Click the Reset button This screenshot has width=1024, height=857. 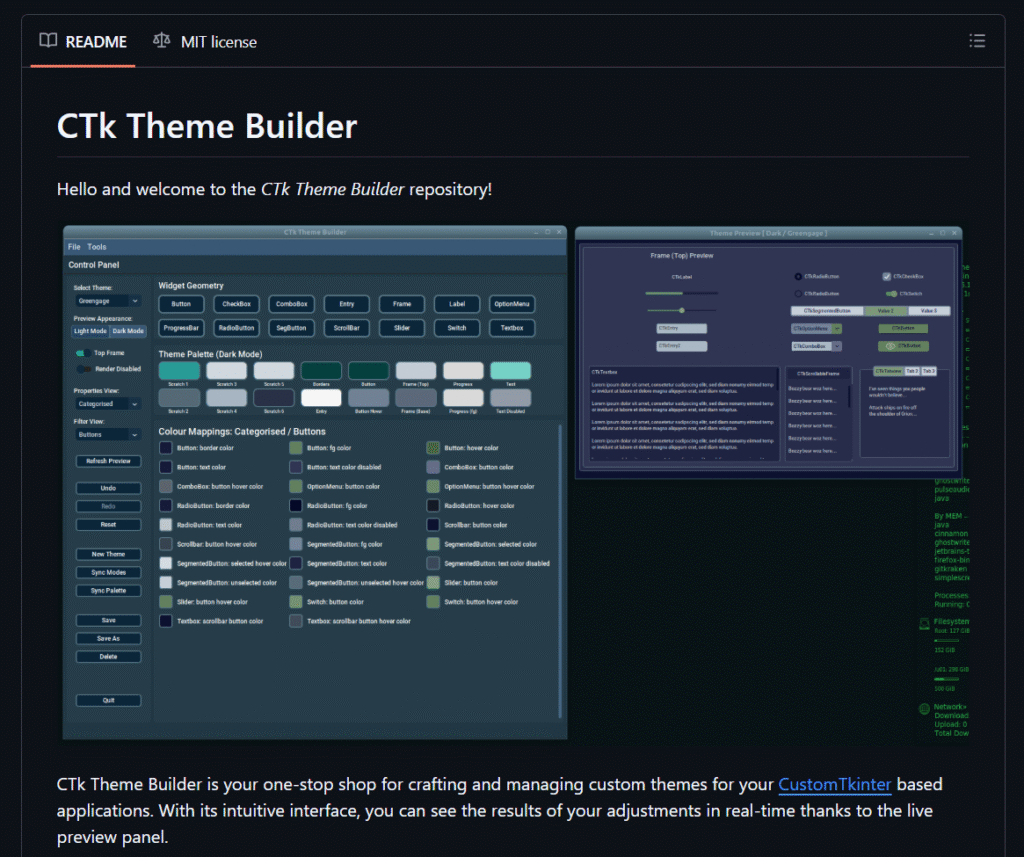tap(108, 525)
